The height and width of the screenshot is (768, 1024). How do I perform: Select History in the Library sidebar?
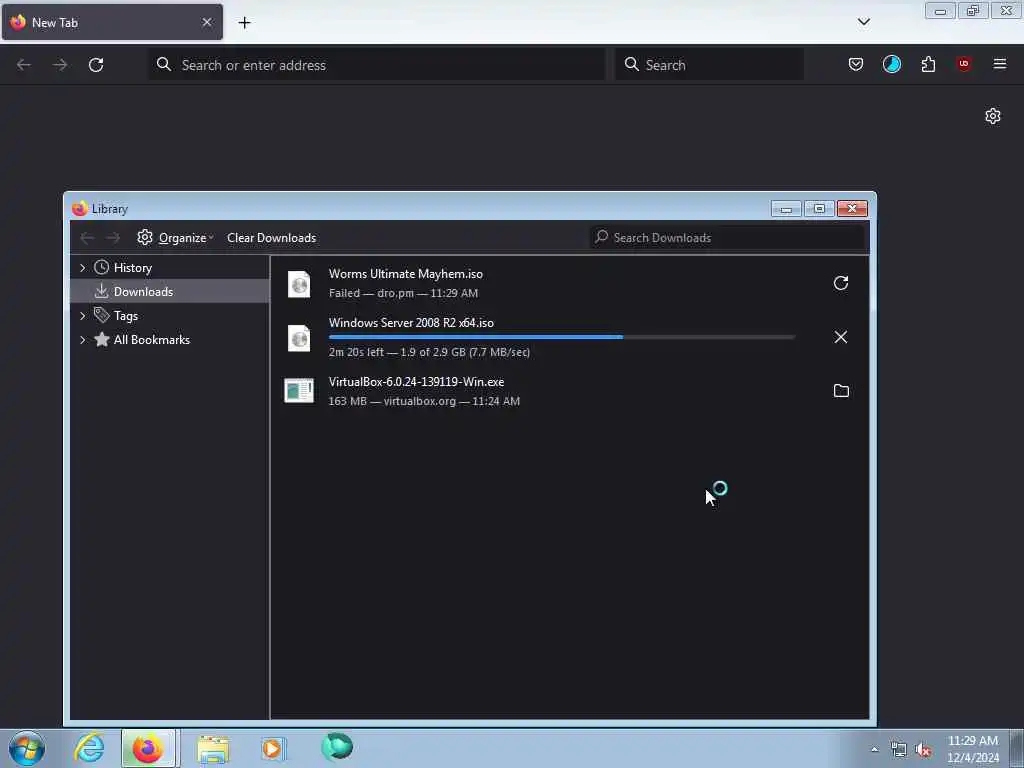(133, 268)
